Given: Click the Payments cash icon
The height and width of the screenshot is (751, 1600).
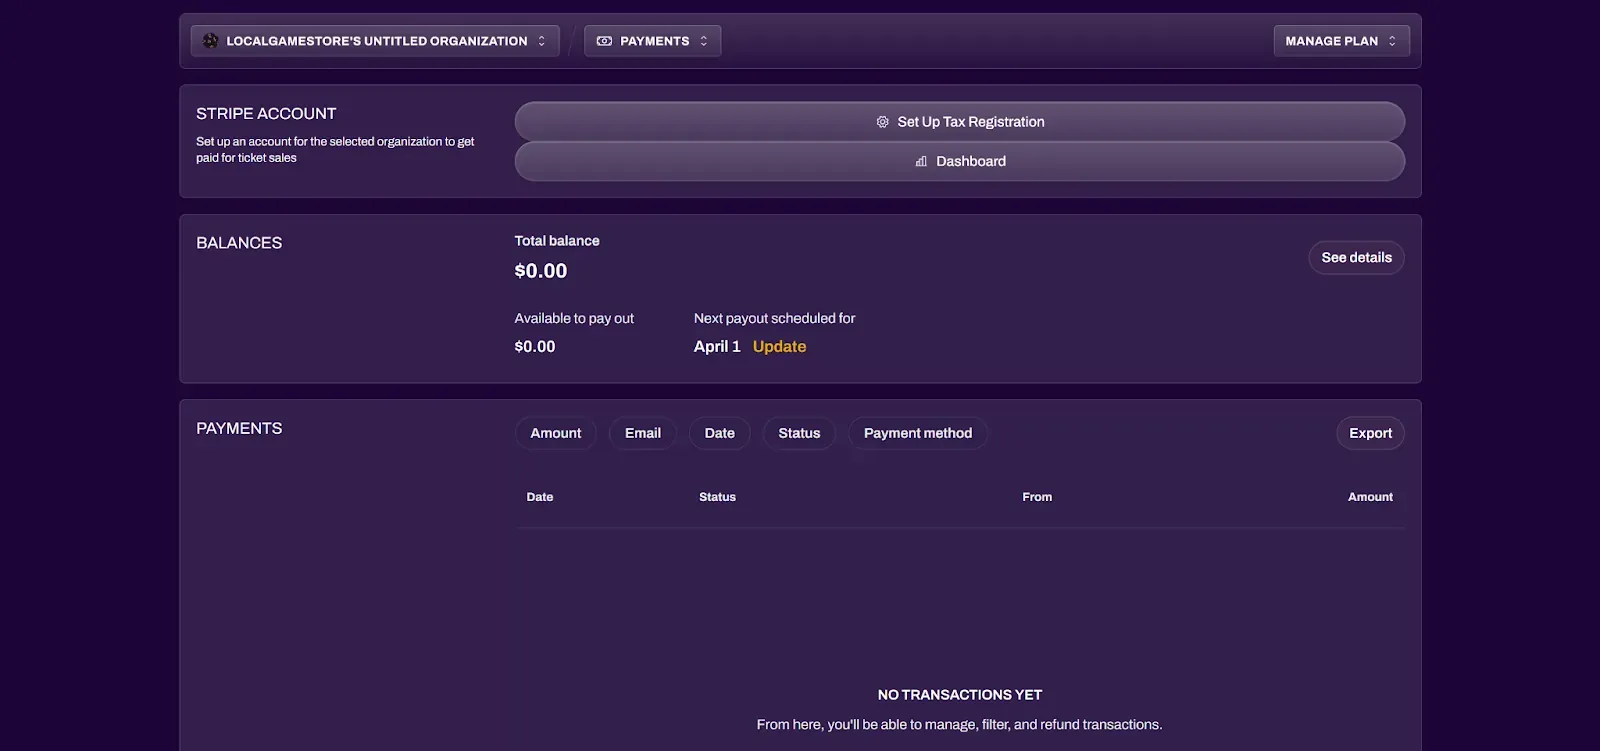Looking at the screenshot, I should point(604,41).
